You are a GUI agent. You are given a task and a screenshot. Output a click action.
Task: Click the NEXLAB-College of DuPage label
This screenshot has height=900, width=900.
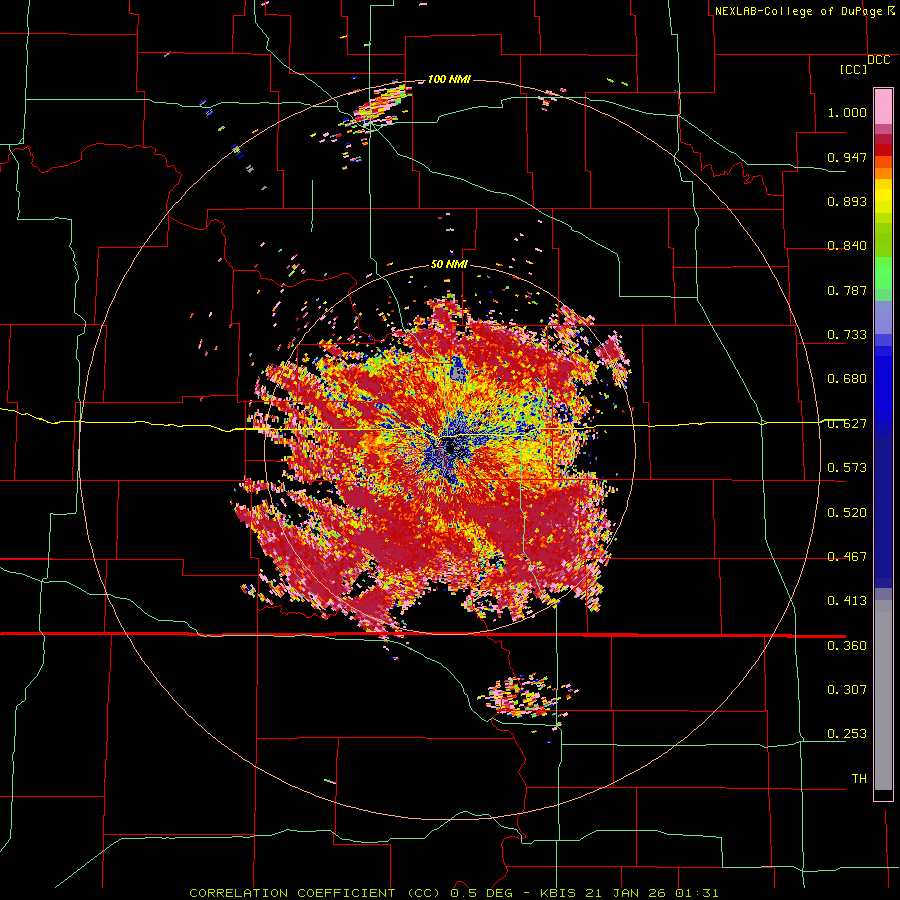(x=799, y=11)
